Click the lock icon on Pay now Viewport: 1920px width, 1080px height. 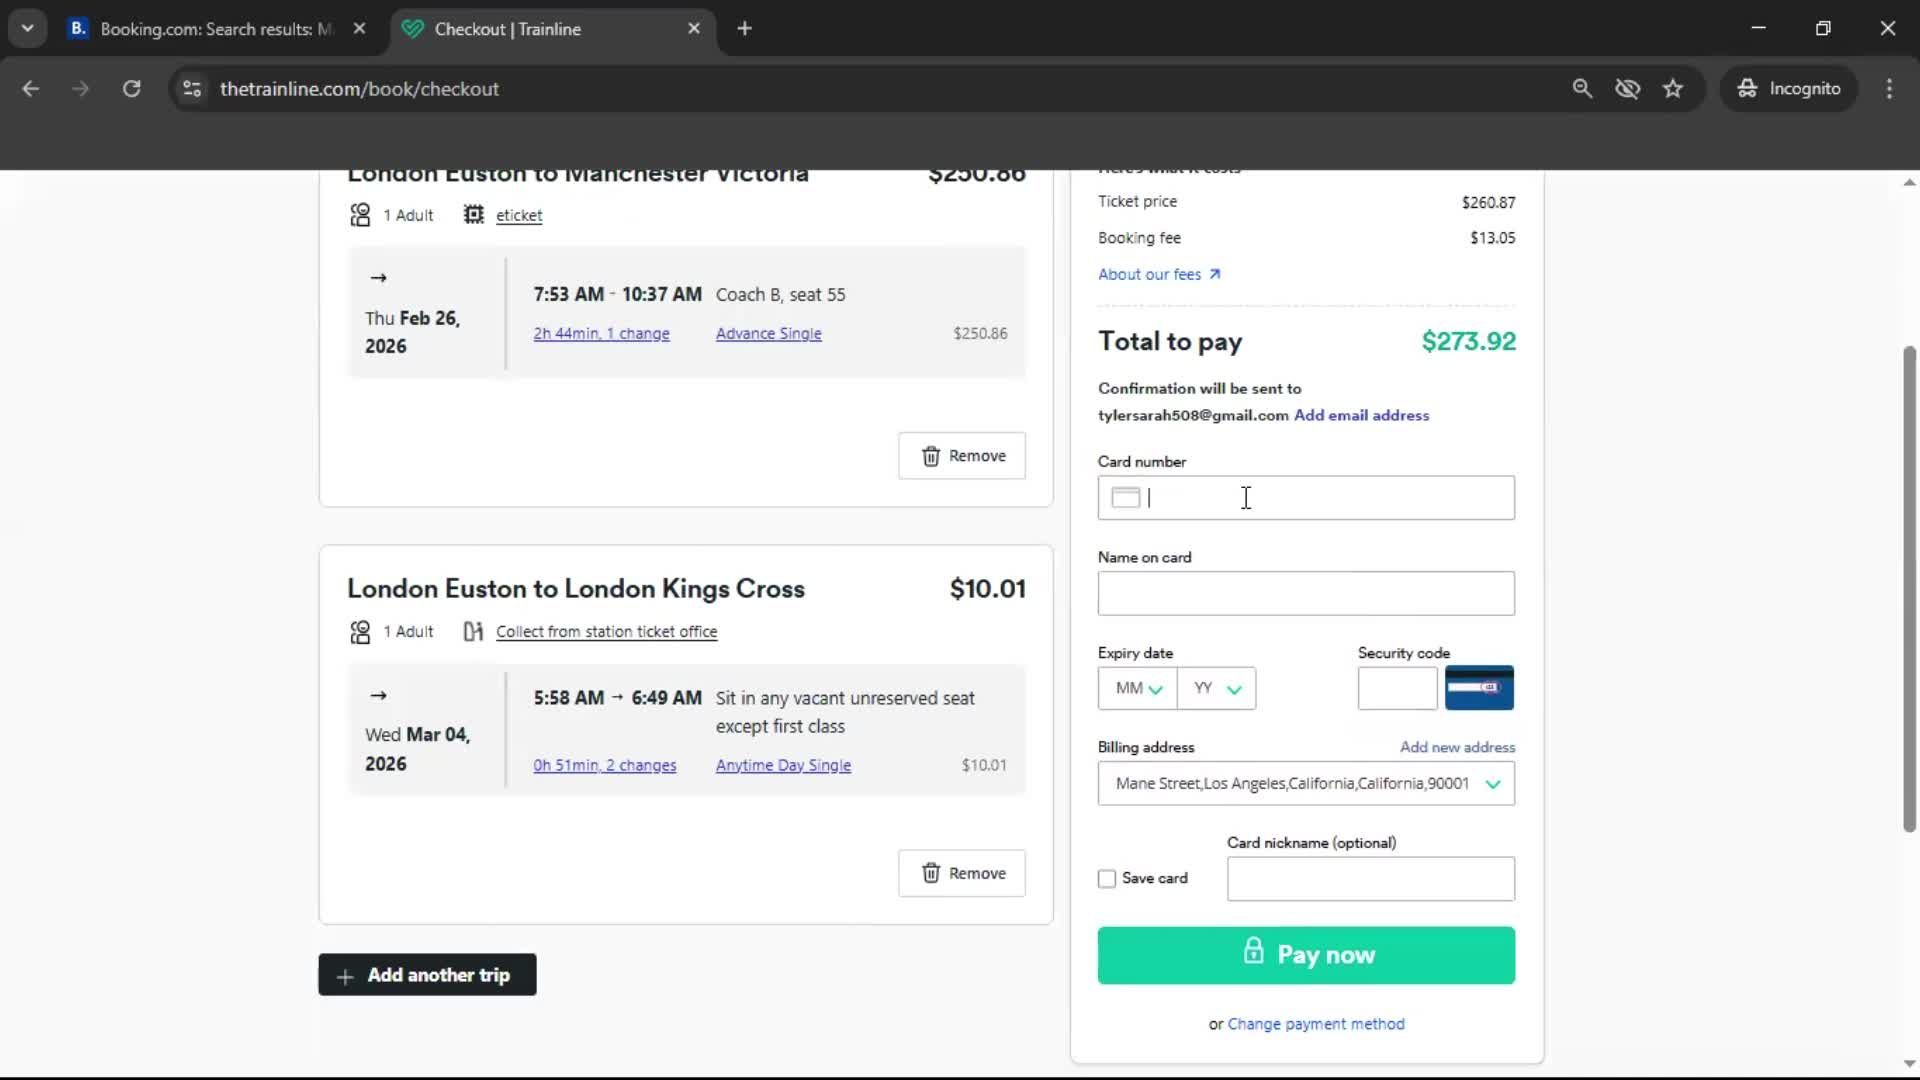coord(1254,954)
